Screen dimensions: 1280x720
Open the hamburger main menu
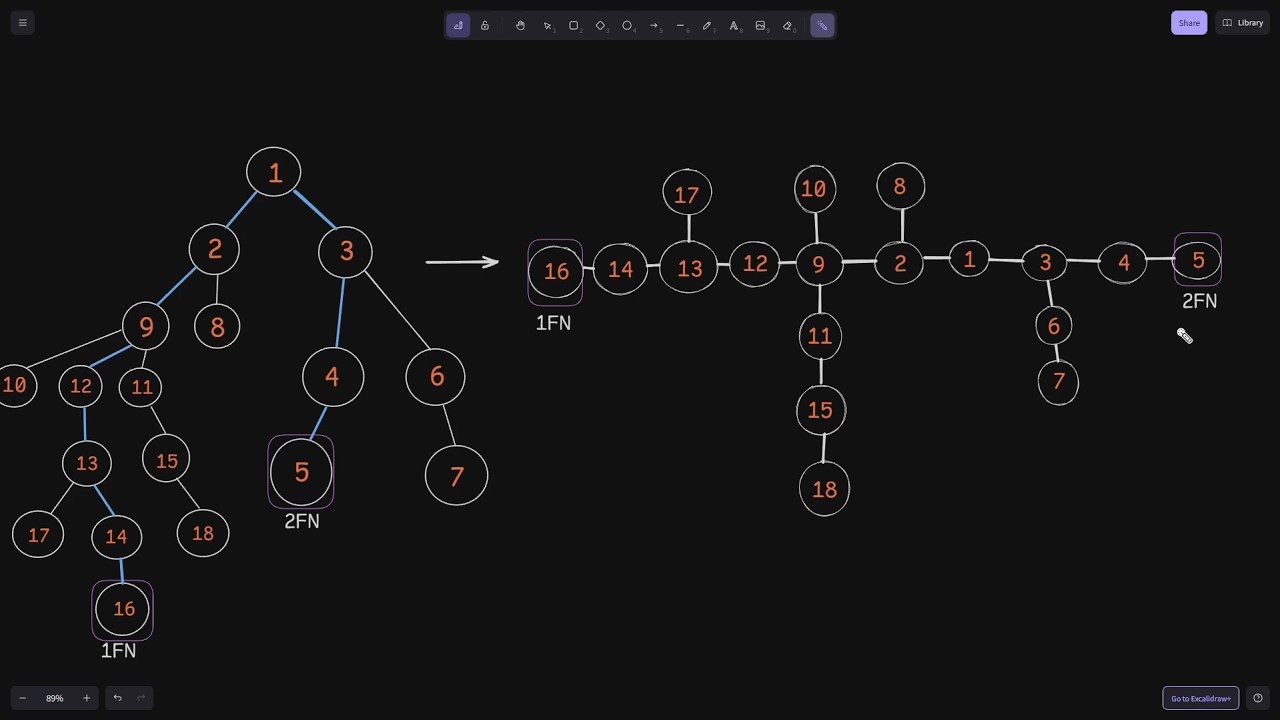22,23
